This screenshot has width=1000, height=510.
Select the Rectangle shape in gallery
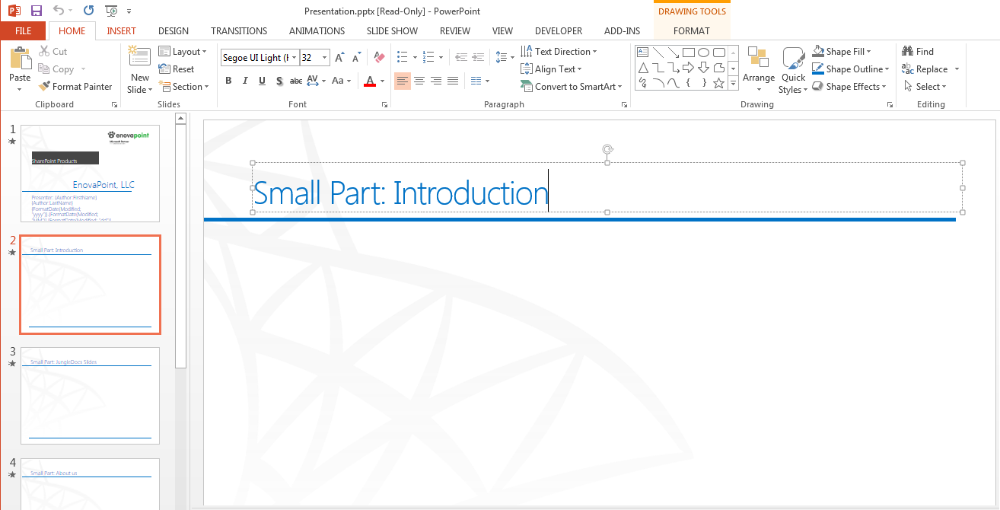689,52
